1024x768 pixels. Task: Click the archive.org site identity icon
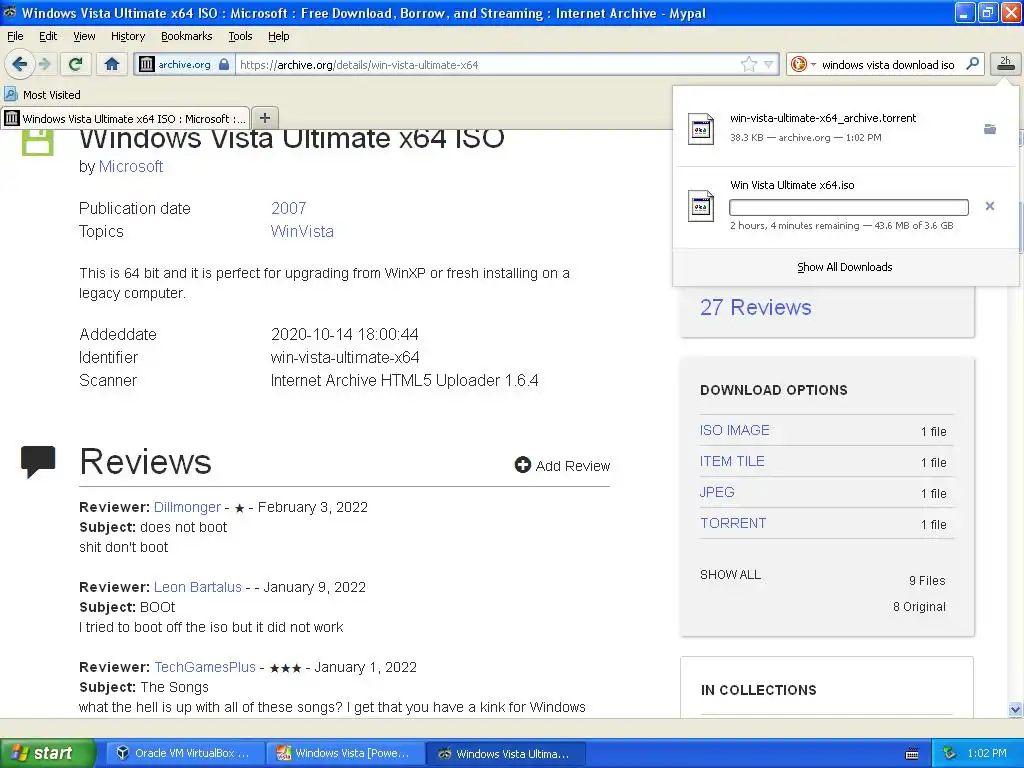(147, 64)
